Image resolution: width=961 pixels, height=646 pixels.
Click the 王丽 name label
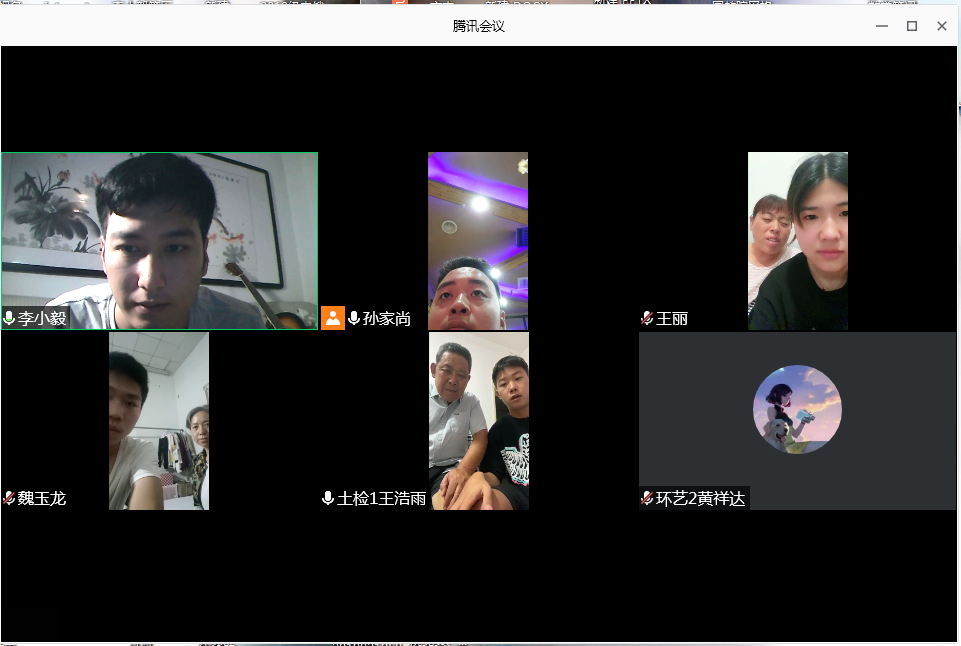tap(671, 319)
